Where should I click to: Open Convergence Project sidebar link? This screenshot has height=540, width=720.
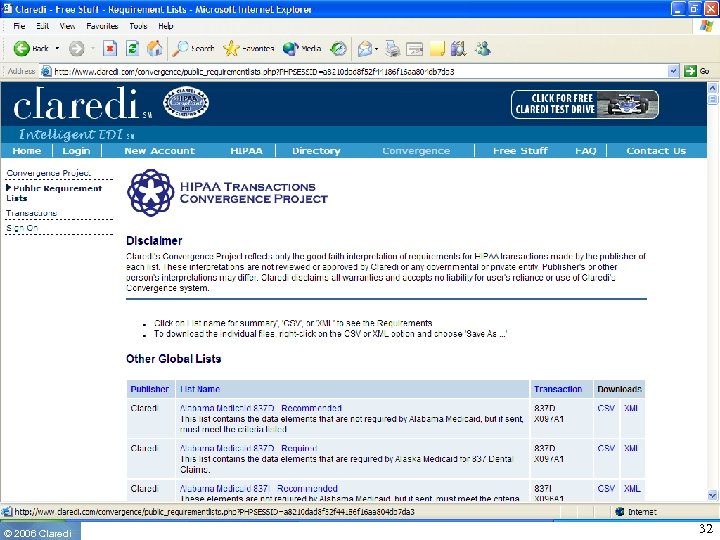pos(48,173)
